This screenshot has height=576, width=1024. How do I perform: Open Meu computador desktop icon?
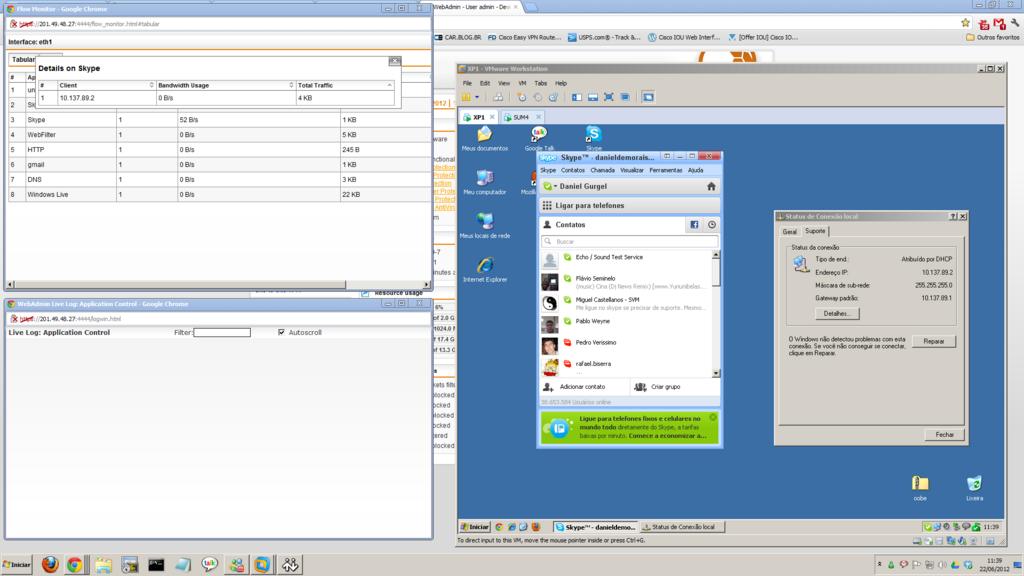point(485,182)
